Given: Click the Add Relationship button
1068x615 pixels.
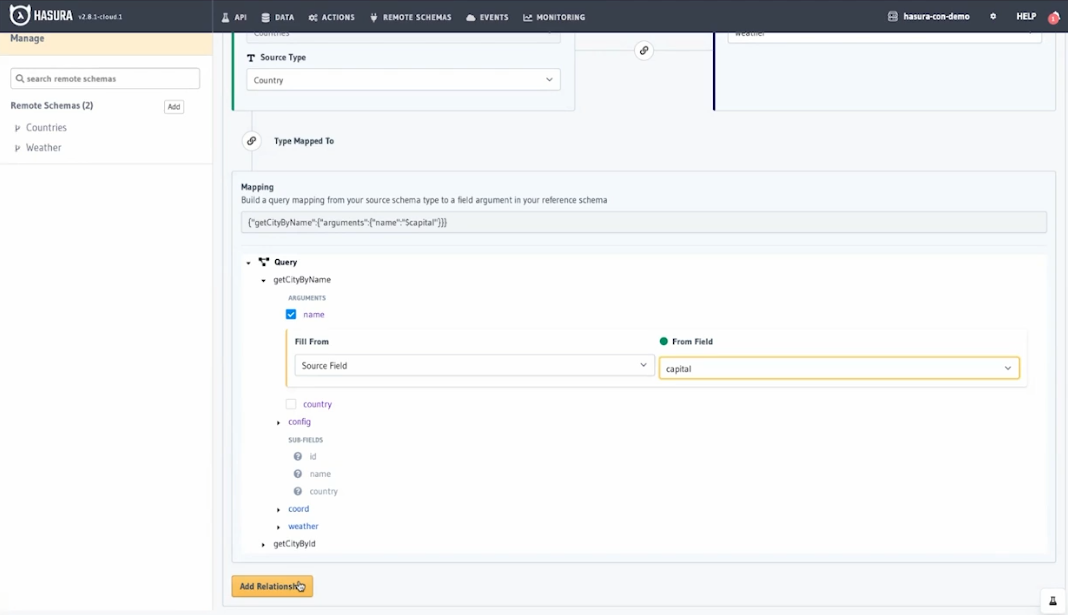Looking at the screenshot, I should click(272, 586).
